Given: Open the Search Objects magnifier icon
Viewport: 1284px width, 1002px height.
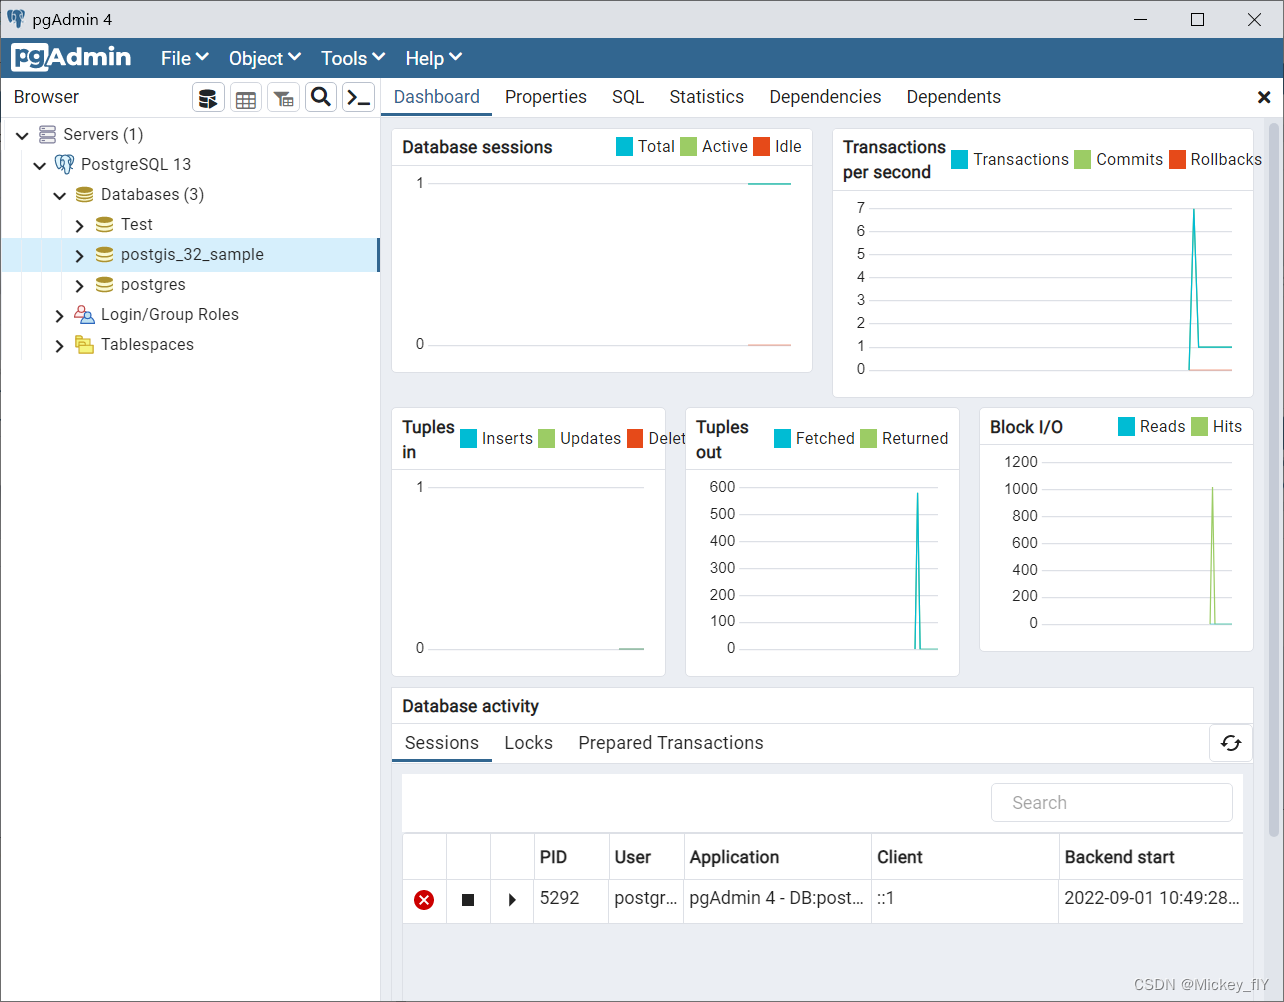Looking at the screenshot, I should [x=321, y=97].
